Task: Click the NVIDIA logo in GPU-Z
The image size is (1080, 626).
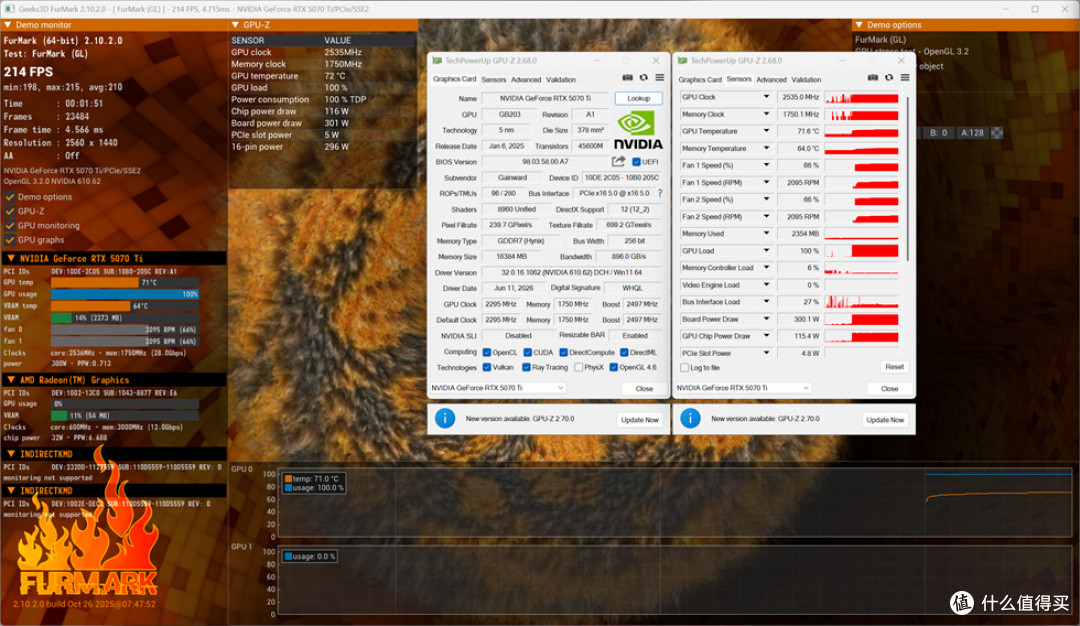Action: click(638, 131)
